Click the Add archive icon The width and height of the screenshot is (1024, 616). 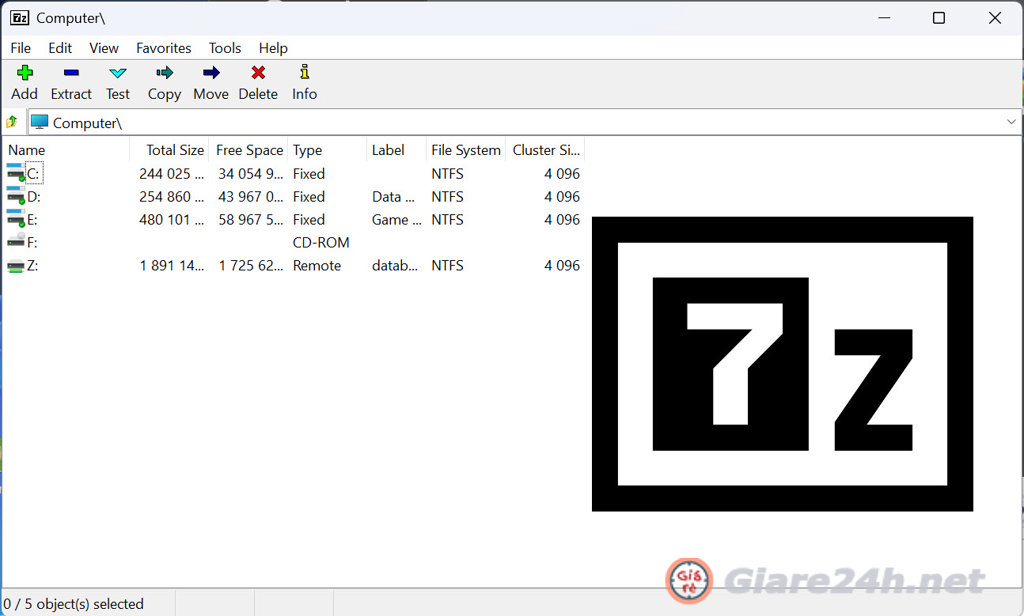23,80
